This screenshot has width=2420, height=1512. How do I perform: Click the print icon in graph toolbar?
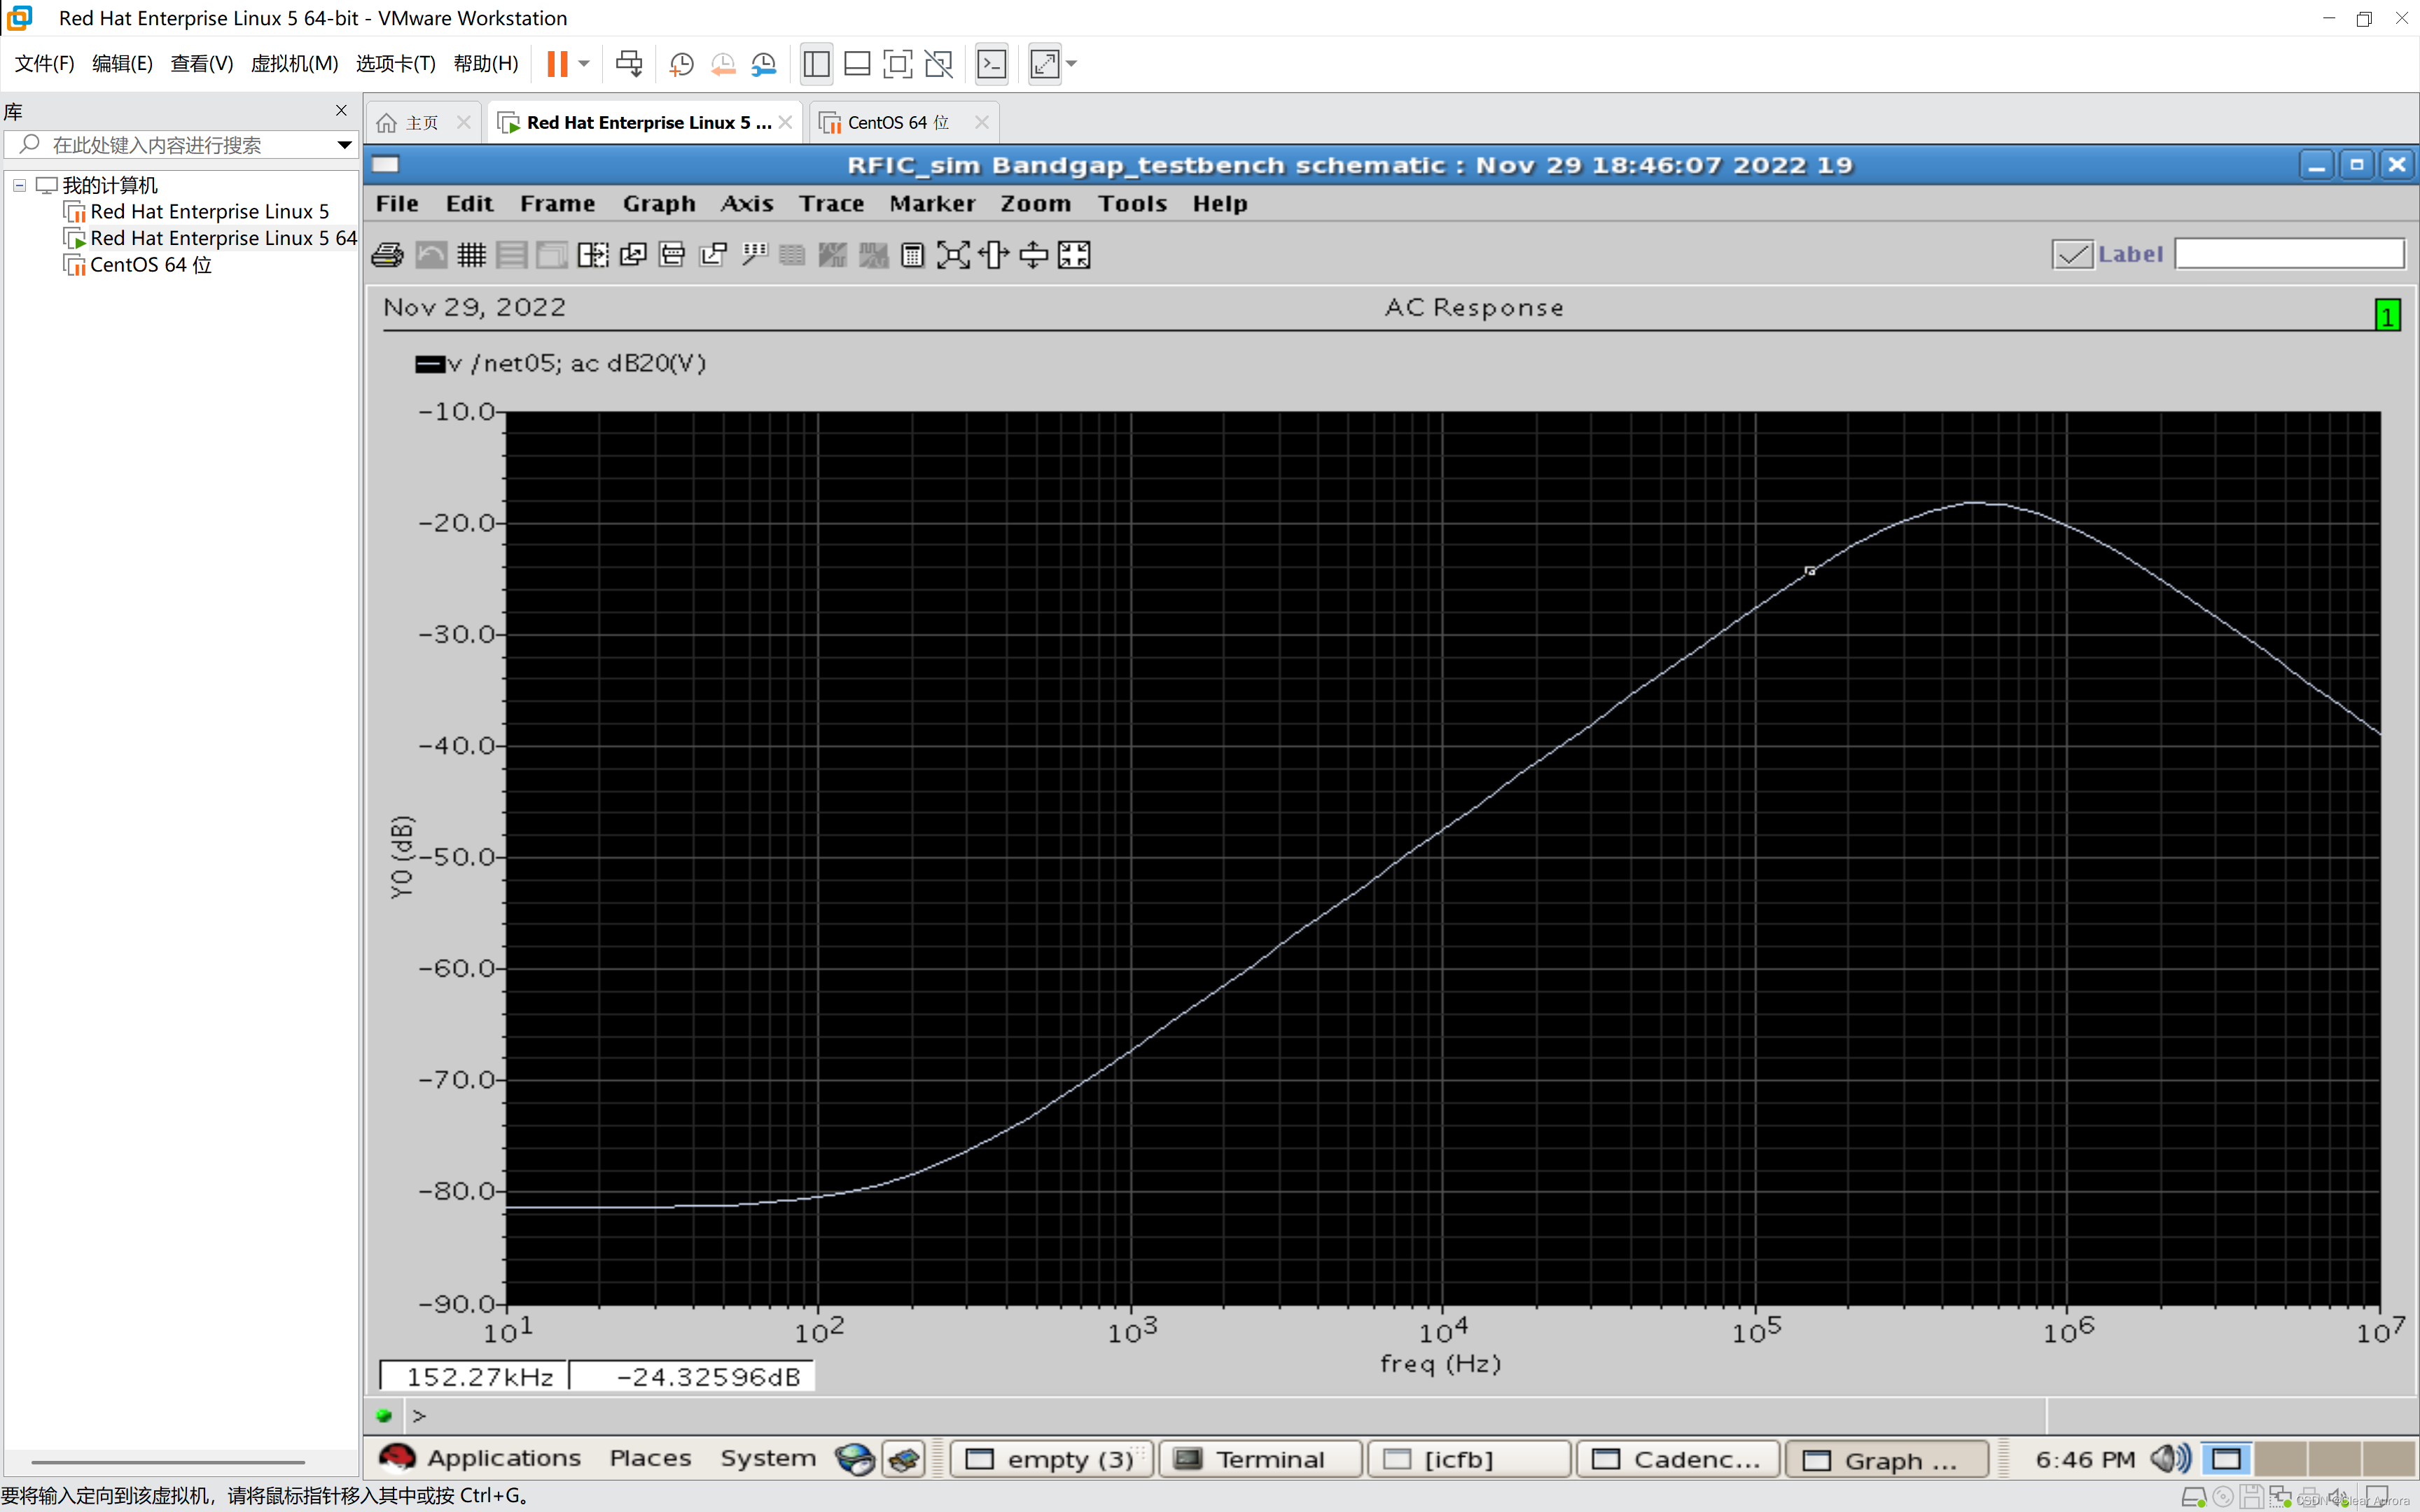tap(387, 255)
